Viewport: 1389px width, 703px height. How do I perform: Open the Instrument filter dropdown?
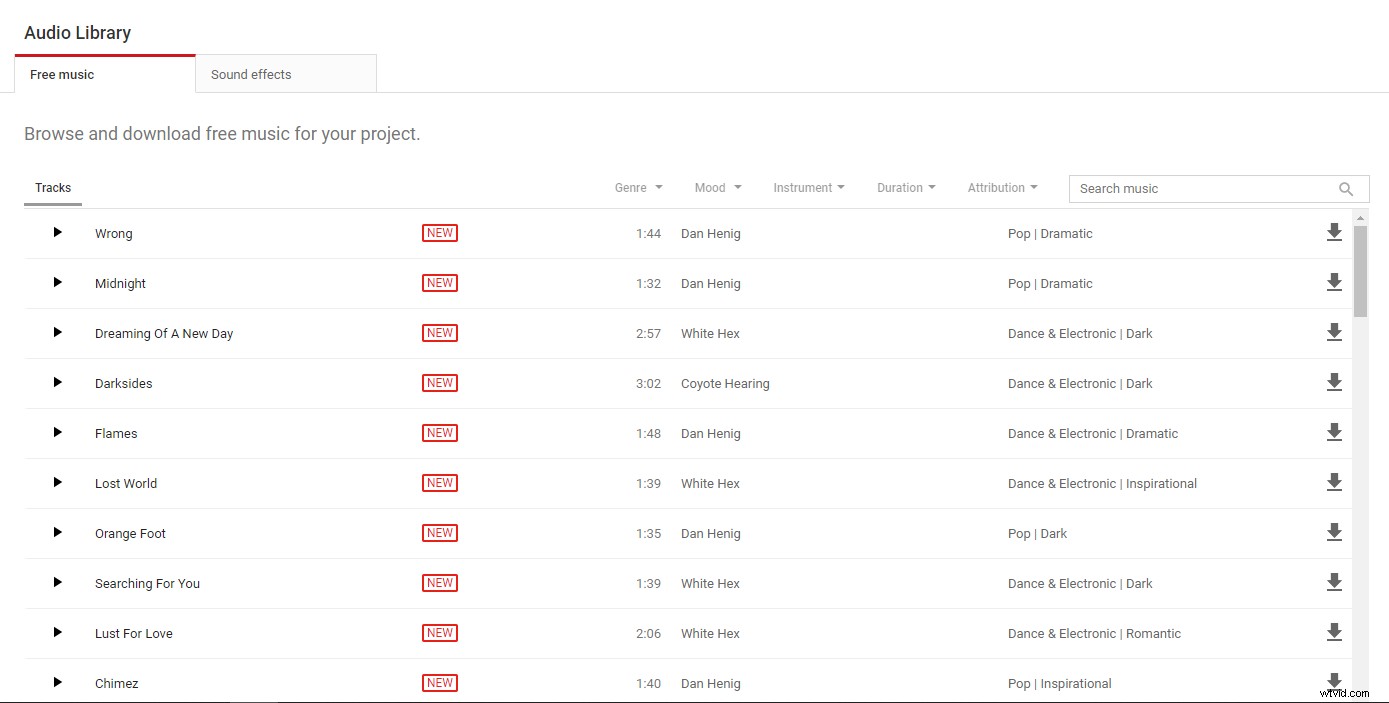point(808,188)
